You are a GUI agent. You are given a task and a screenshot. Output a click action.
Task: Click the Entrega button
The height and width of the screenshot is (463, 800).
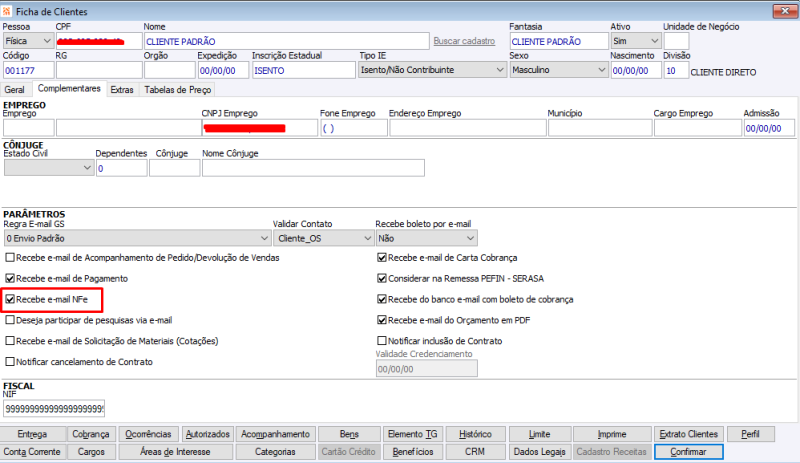33,434
